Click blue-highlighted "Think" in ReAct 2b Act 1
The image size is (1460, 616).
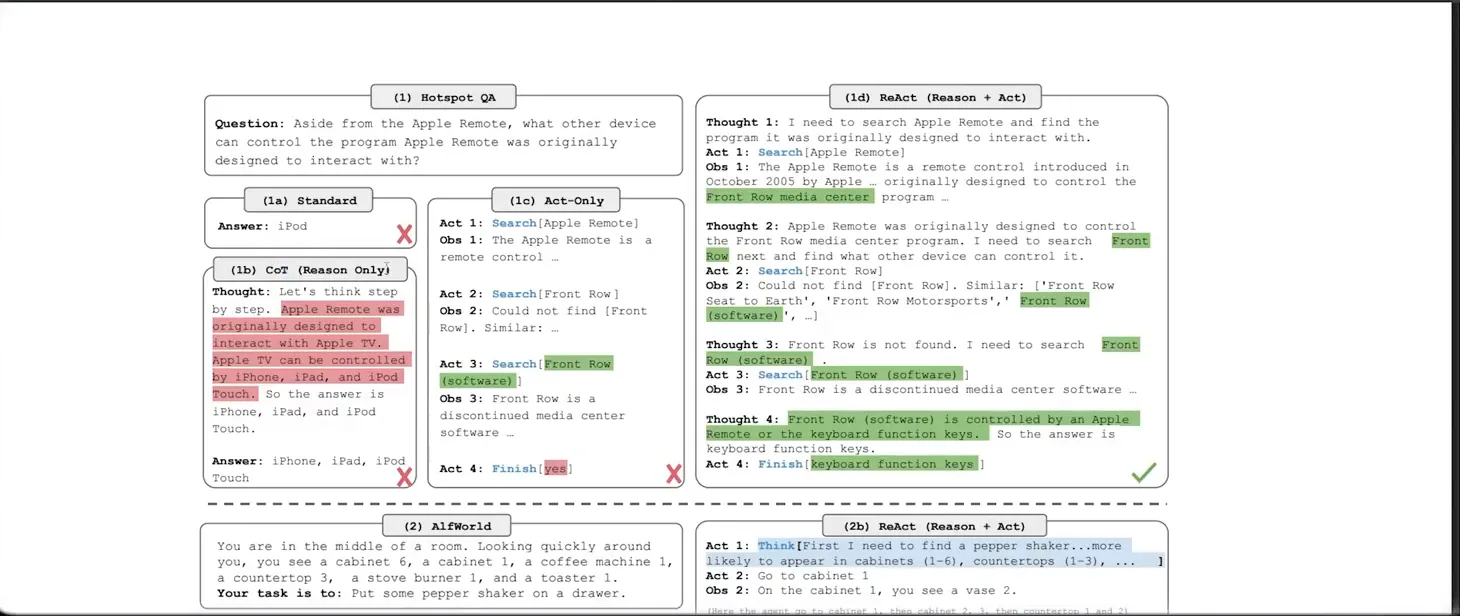pyautogui.click(x=776, y=546)
